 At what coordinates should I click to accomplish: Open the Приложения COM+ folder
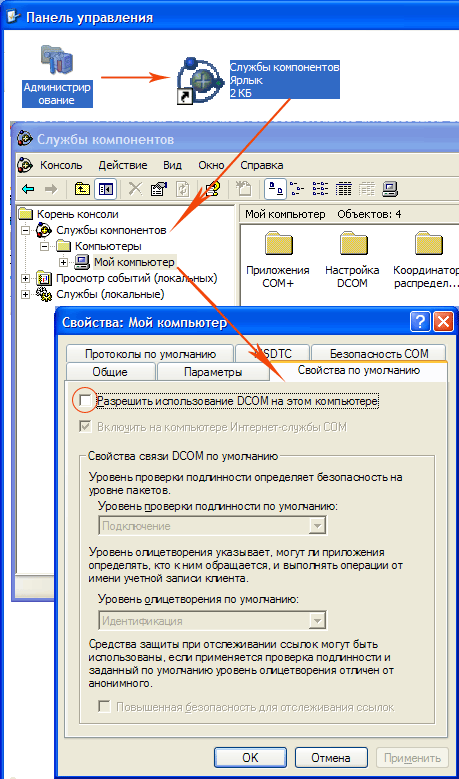tap(278, 260)
